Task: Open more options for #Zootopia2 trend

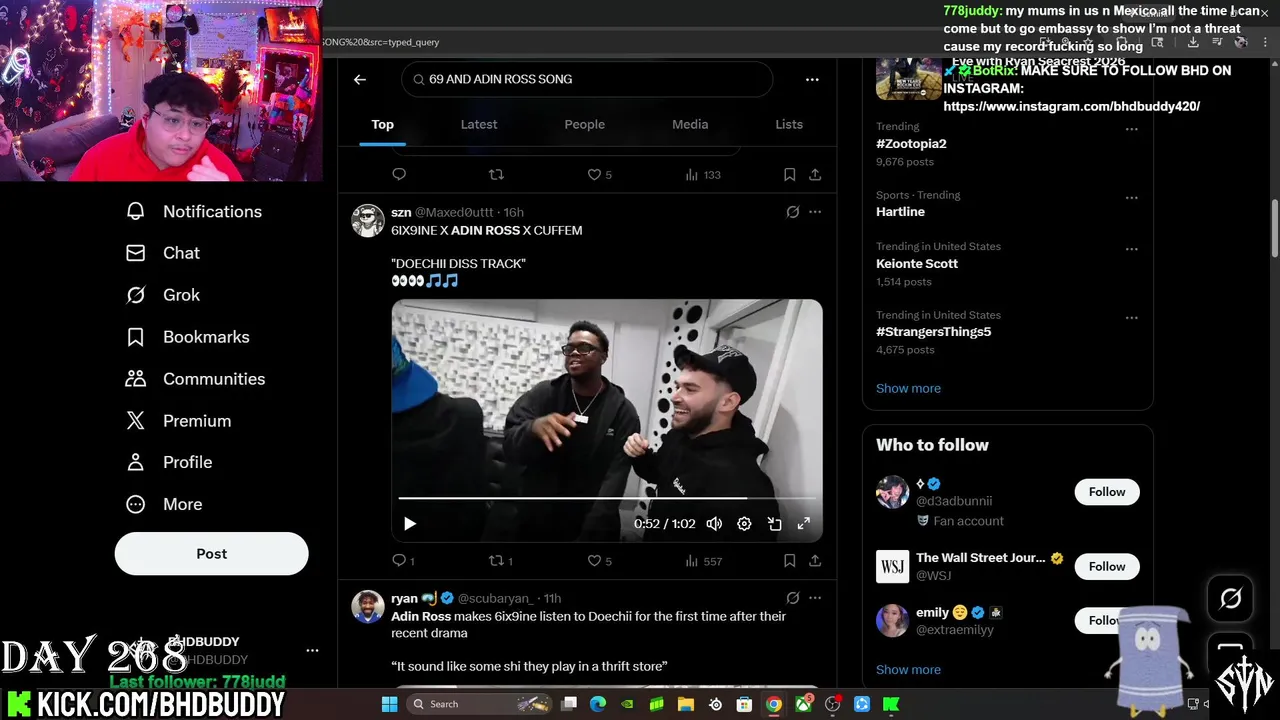Action: (x=1132, y=129)
